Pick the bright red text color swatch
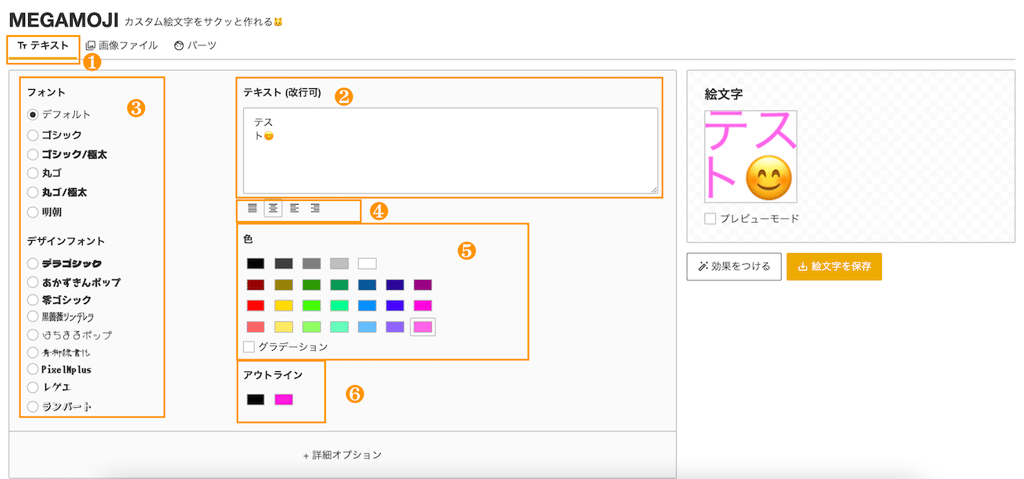The height and width of the screenshot is (479, 1024). [x=255, y=306]
